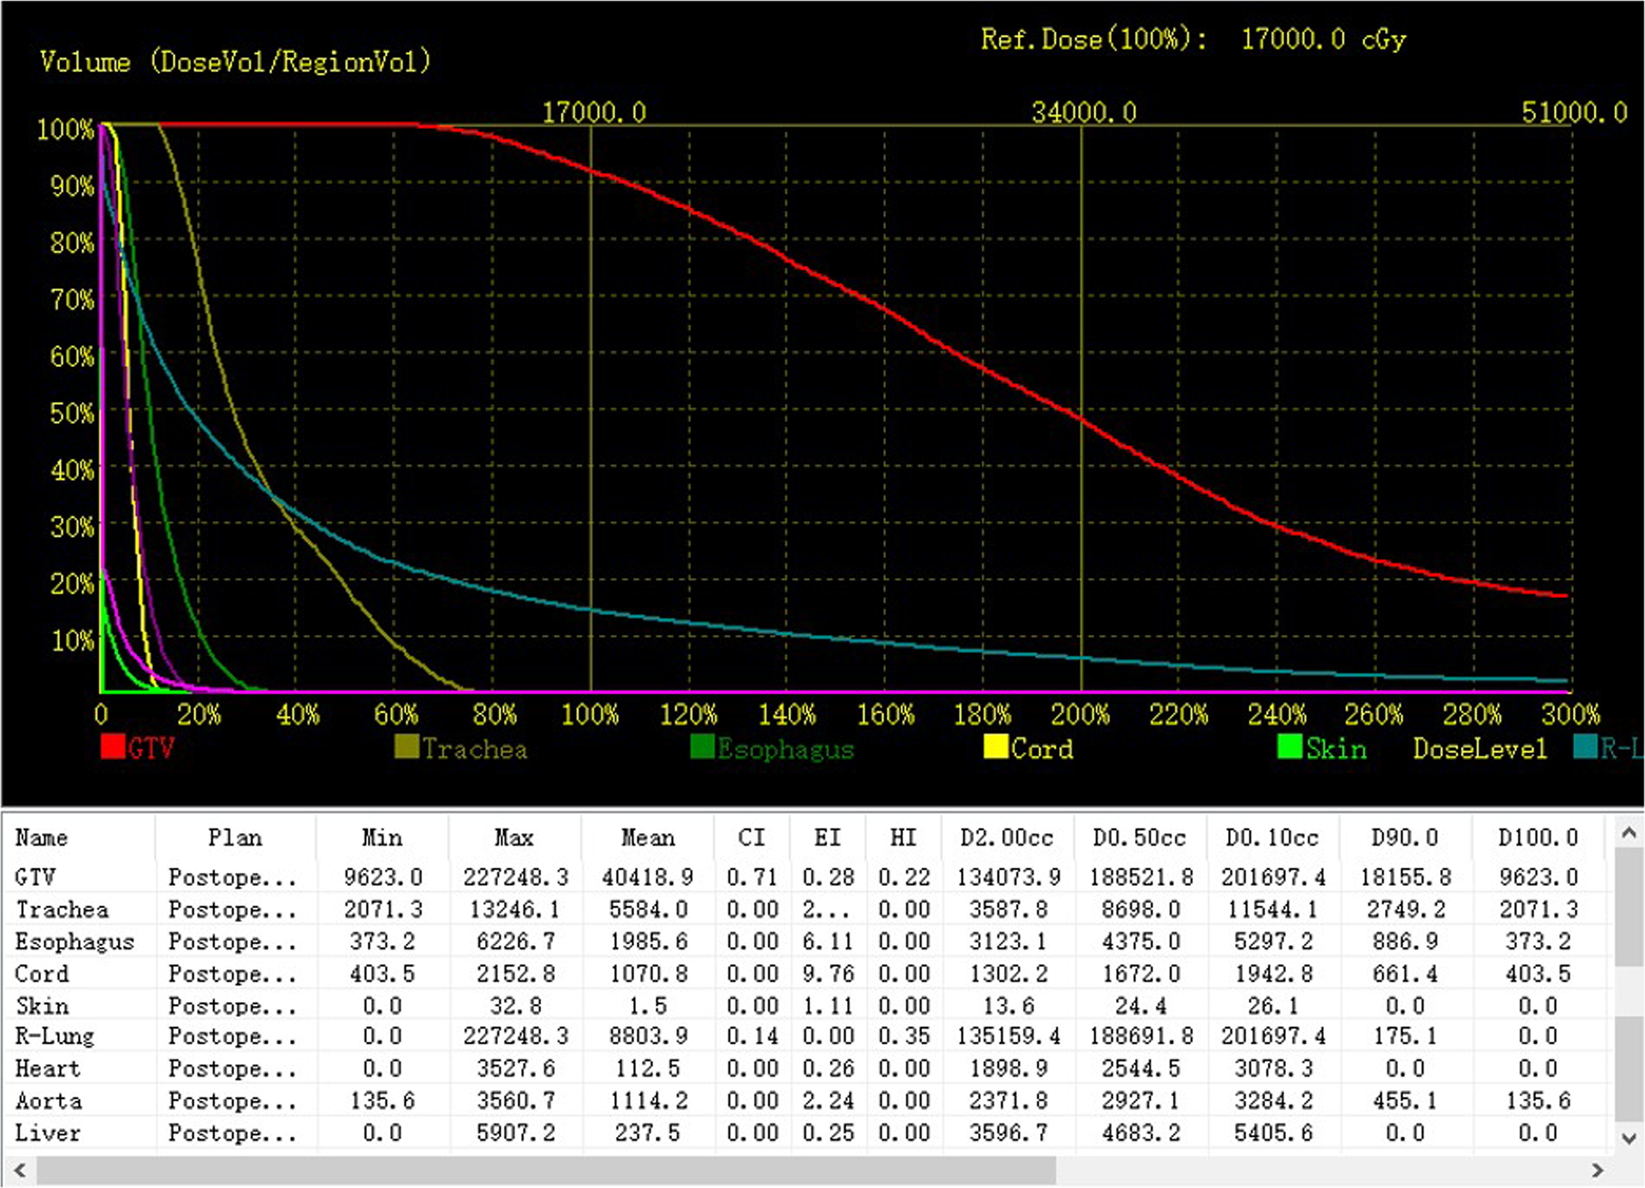Sort table by the Mean column header
The width and height of the screenshot is (1645, 1188).
click(x=647, y=838)
